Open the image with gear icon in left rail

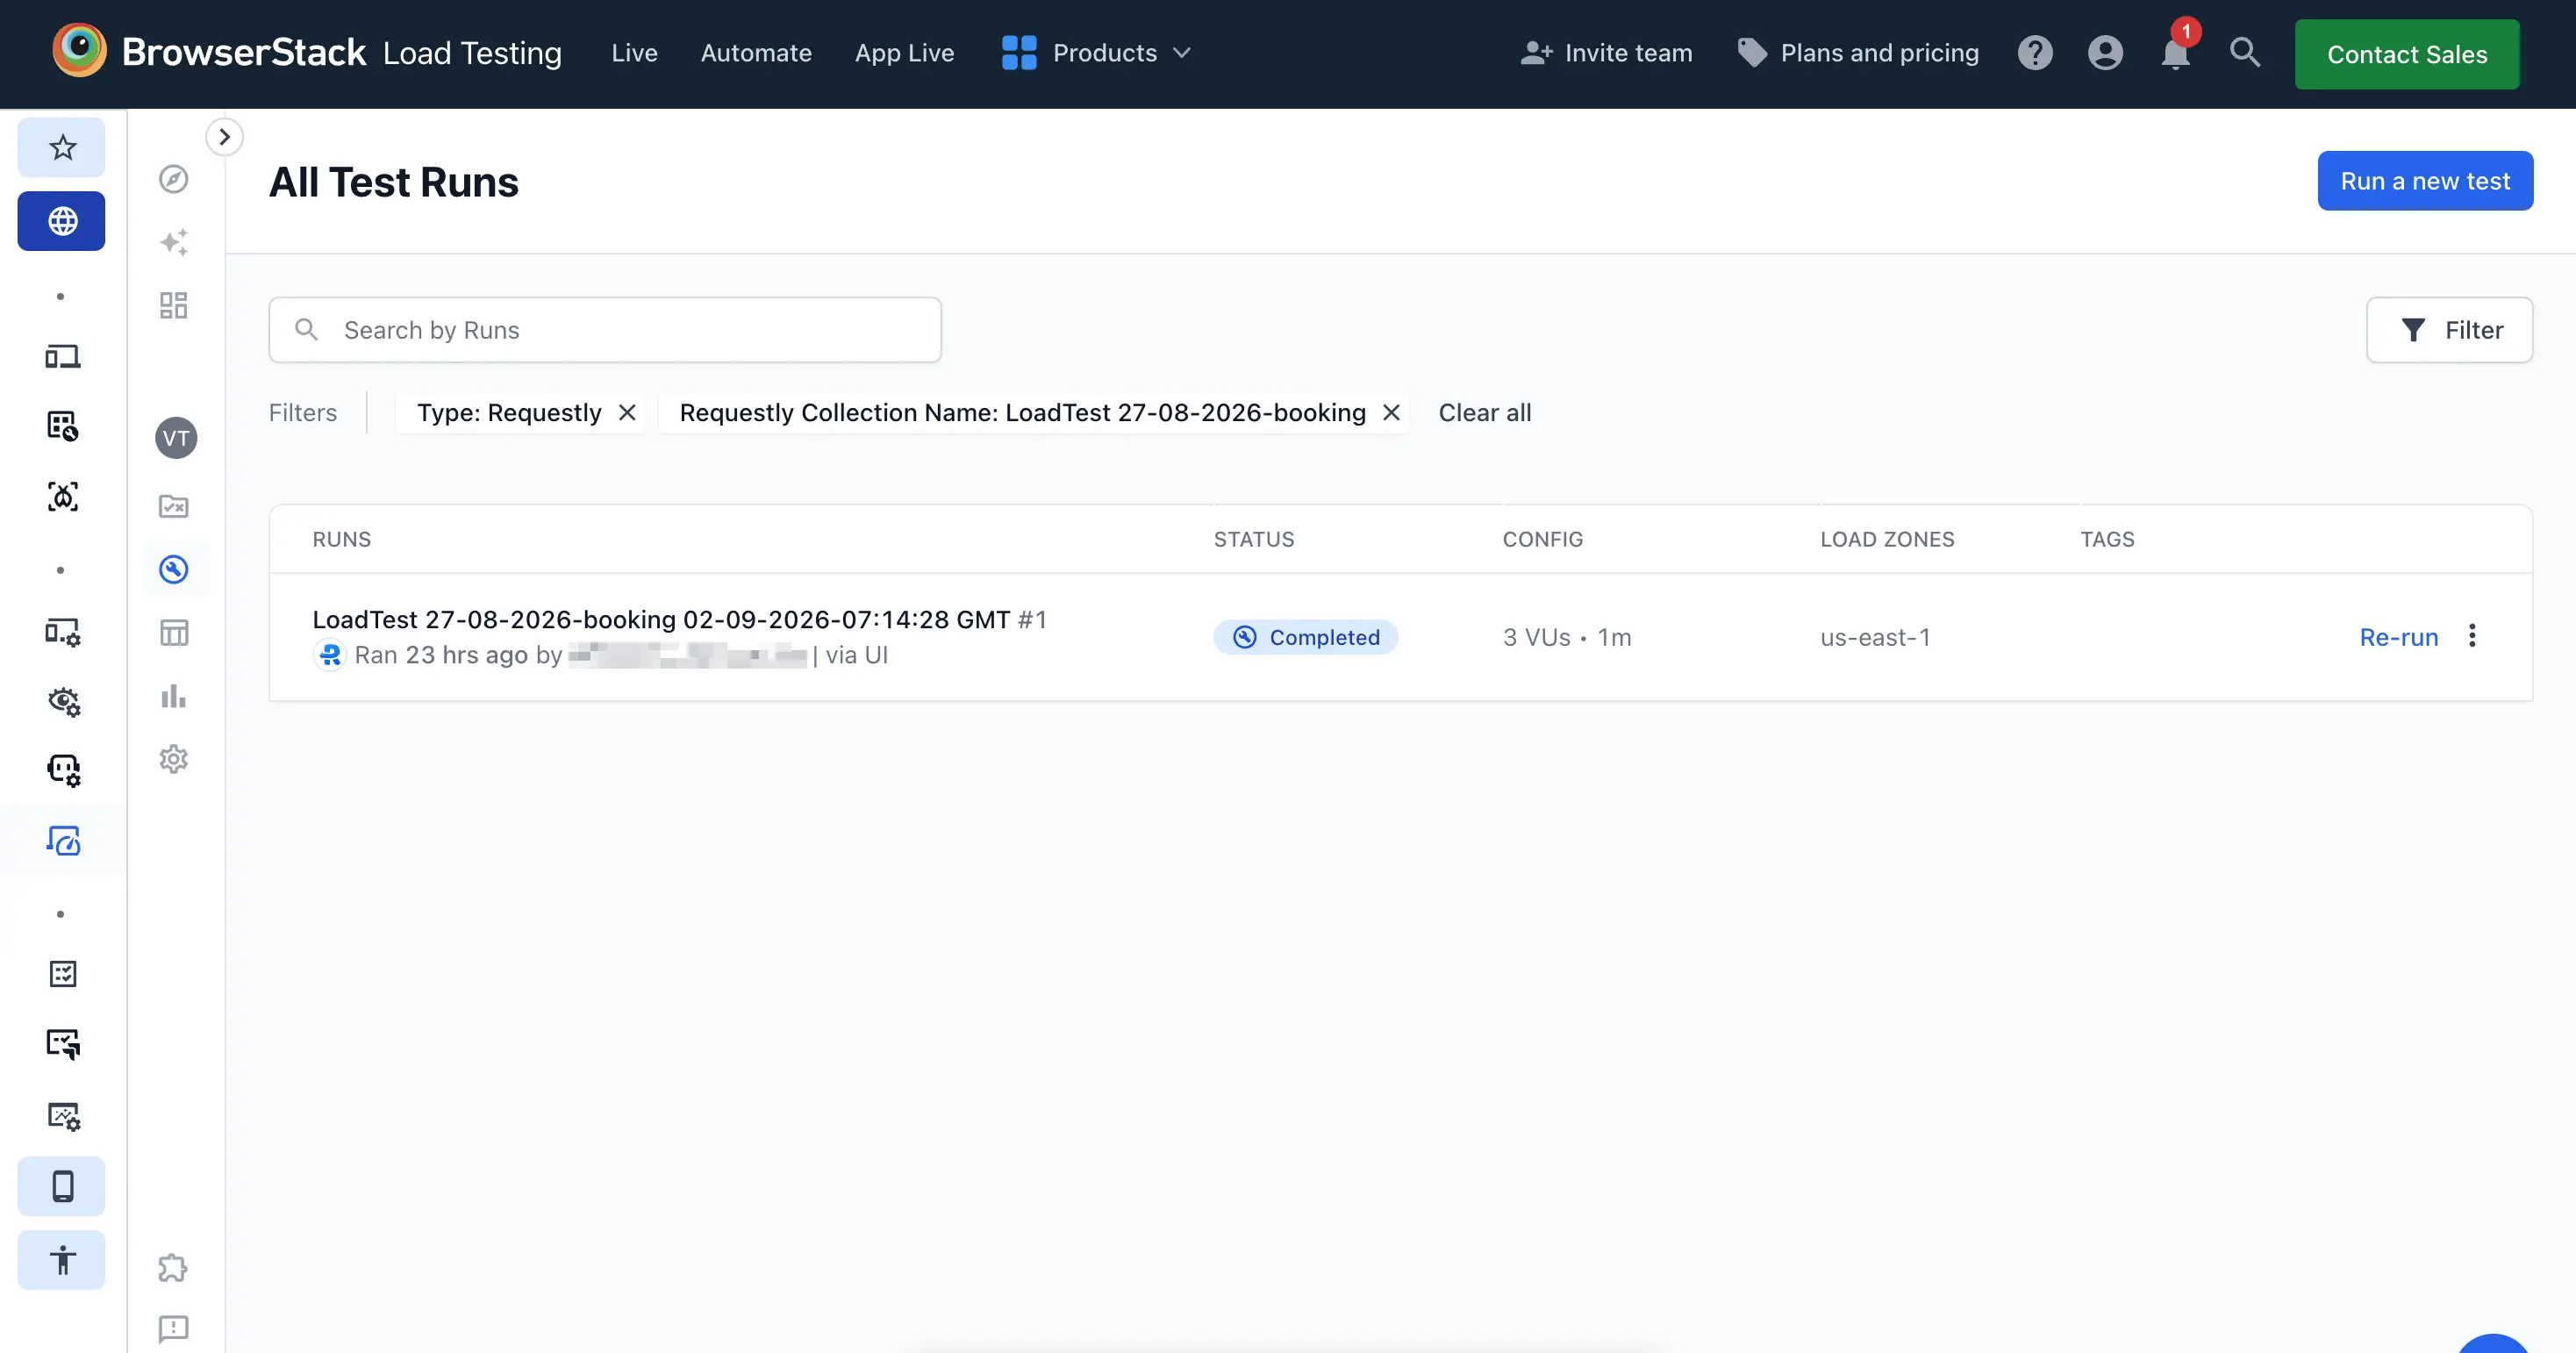pyautogui.click(x=63, y=1116)
